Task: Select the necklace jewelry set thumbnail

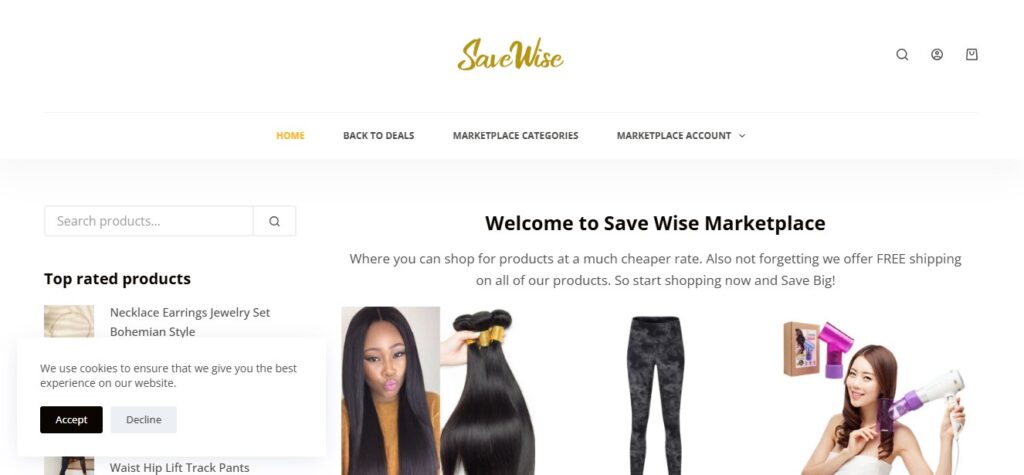Action: [x=69, y=321]
